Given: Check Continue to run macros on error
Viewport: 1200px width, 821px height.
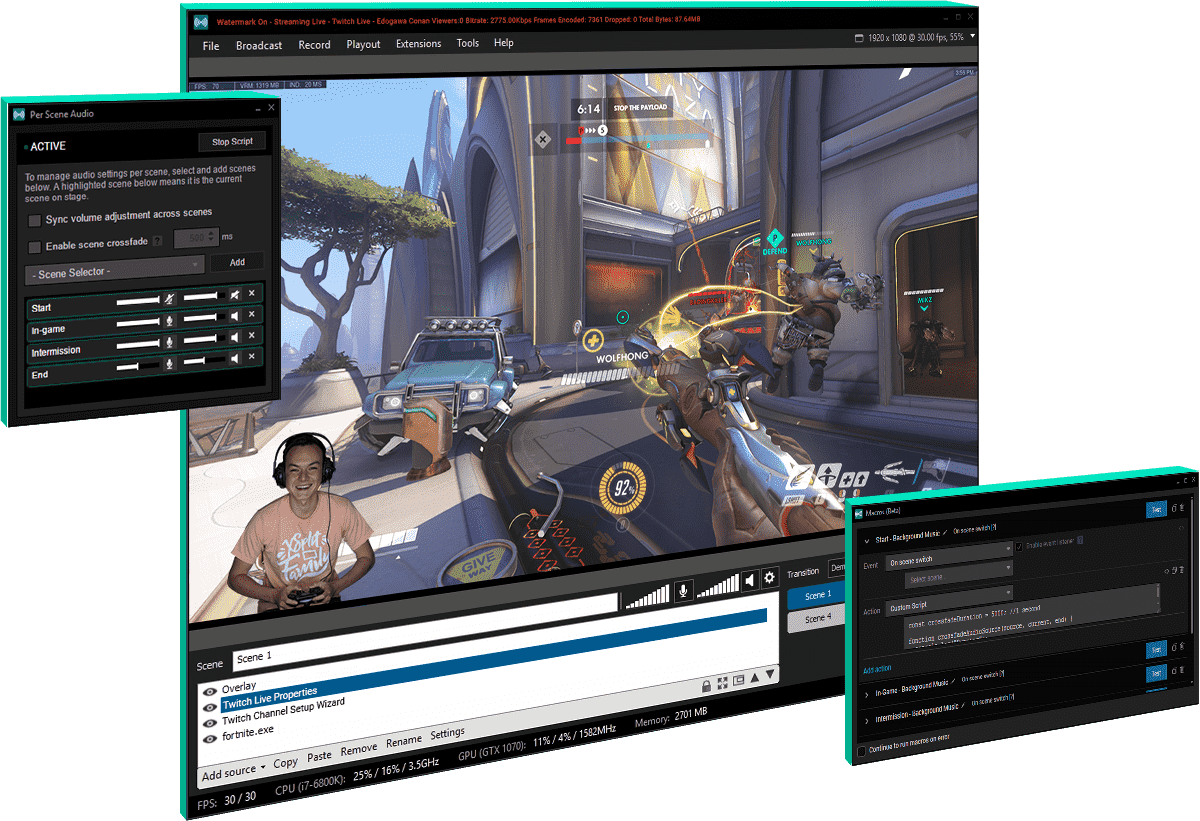Looking at the screenshot, I should tap(863, 750).
